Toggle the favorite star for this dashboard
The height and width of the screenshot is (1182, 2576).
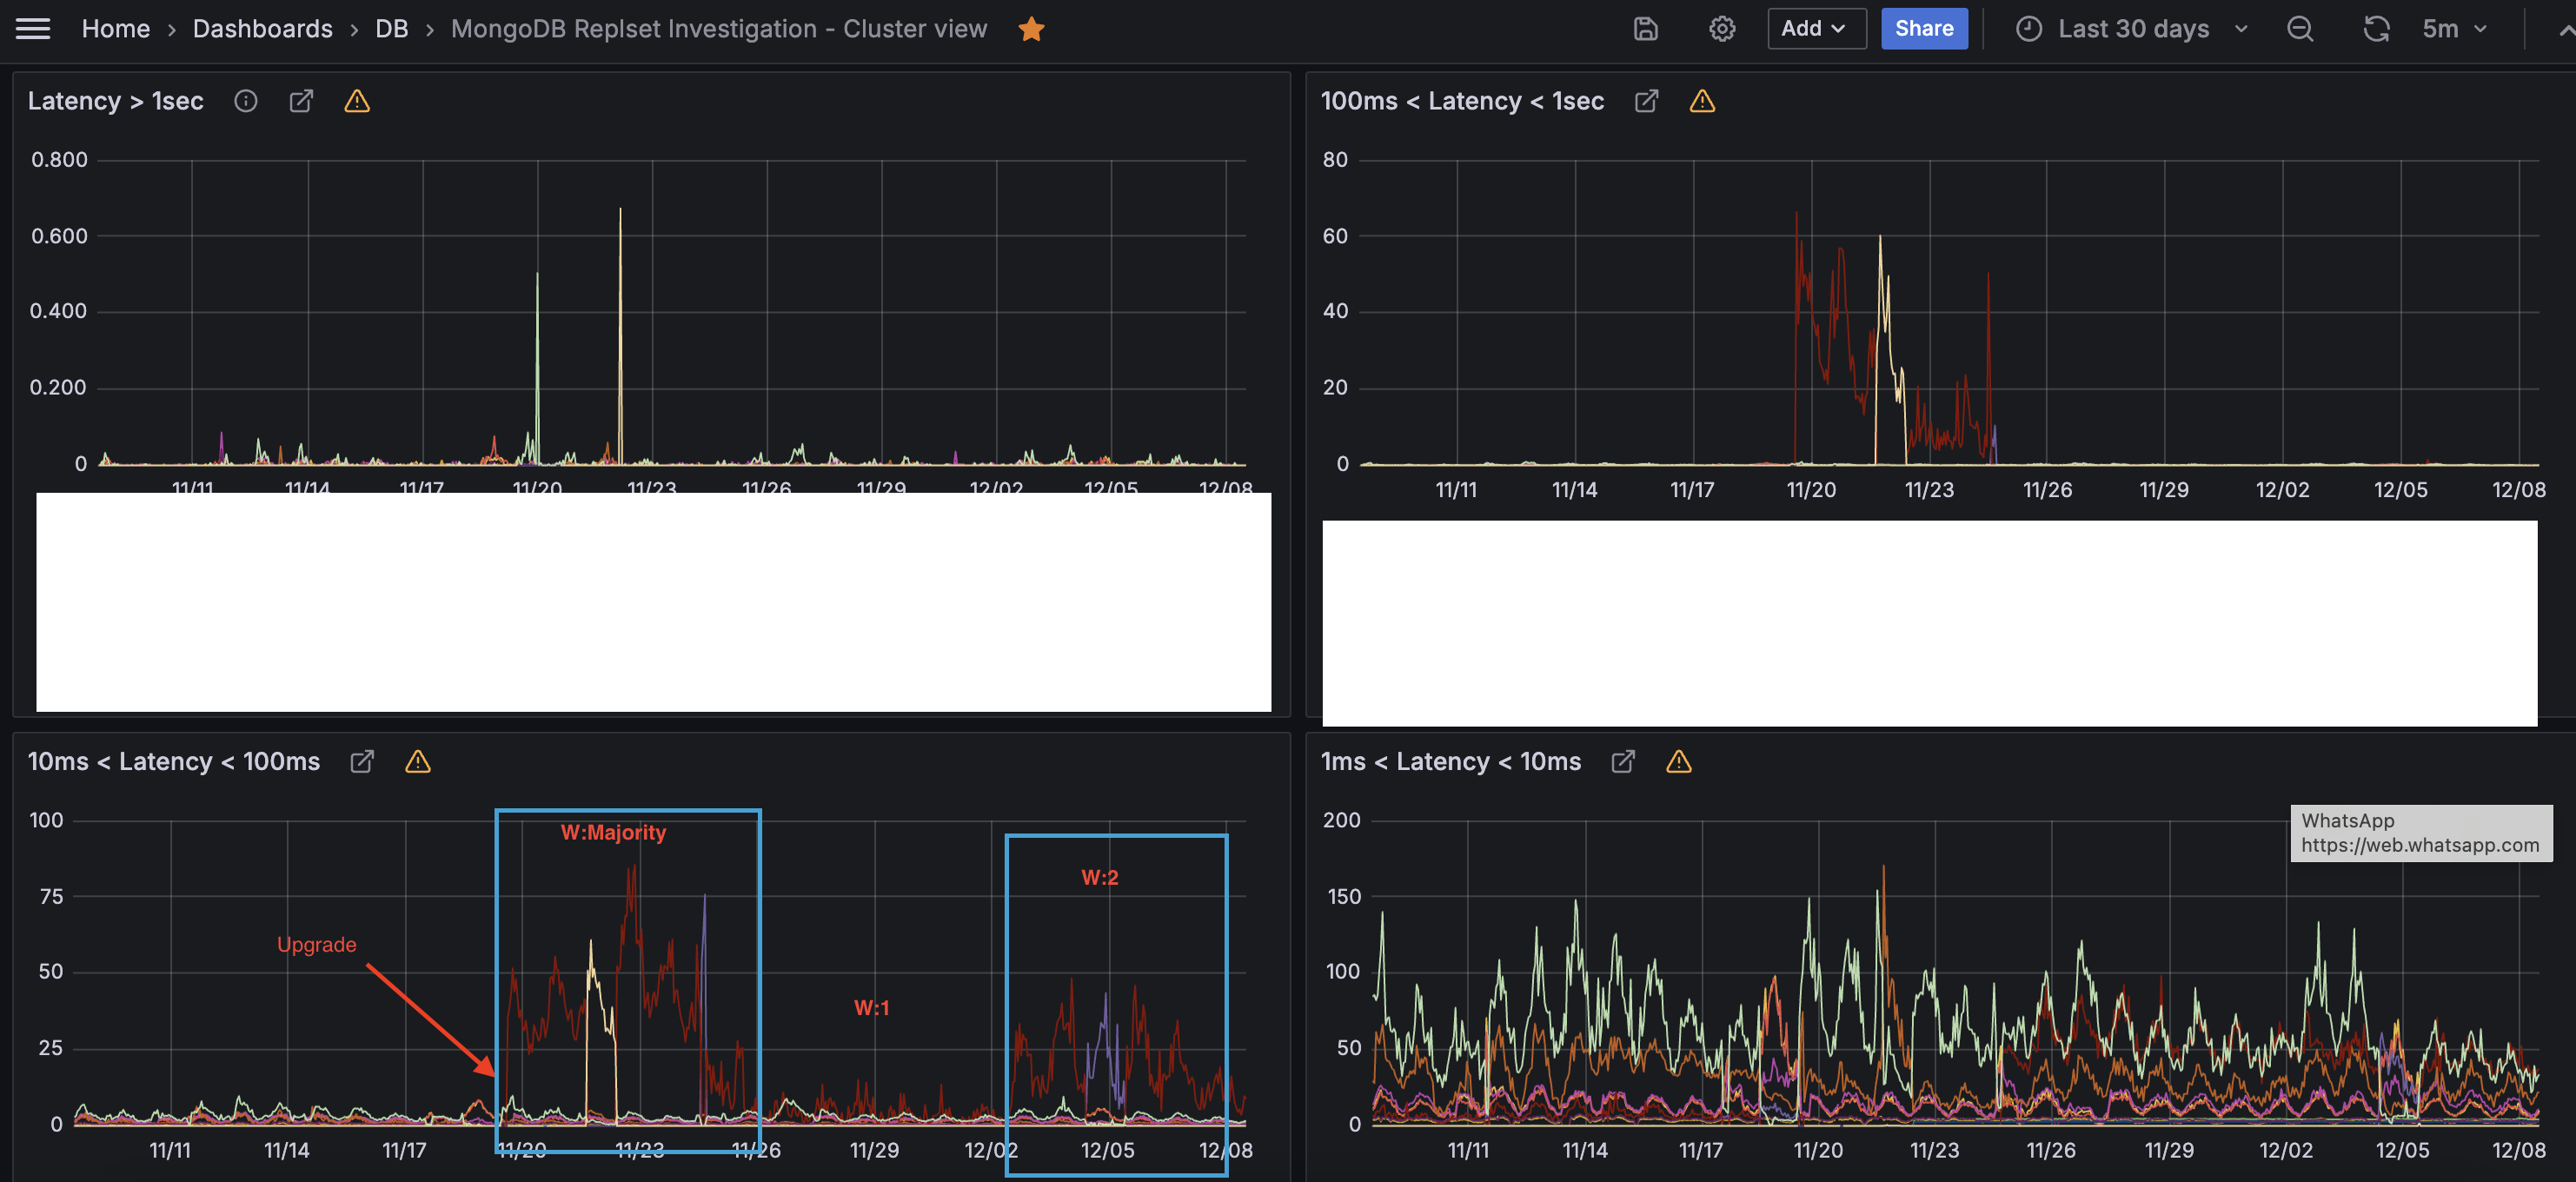(x=1031, y=29)
